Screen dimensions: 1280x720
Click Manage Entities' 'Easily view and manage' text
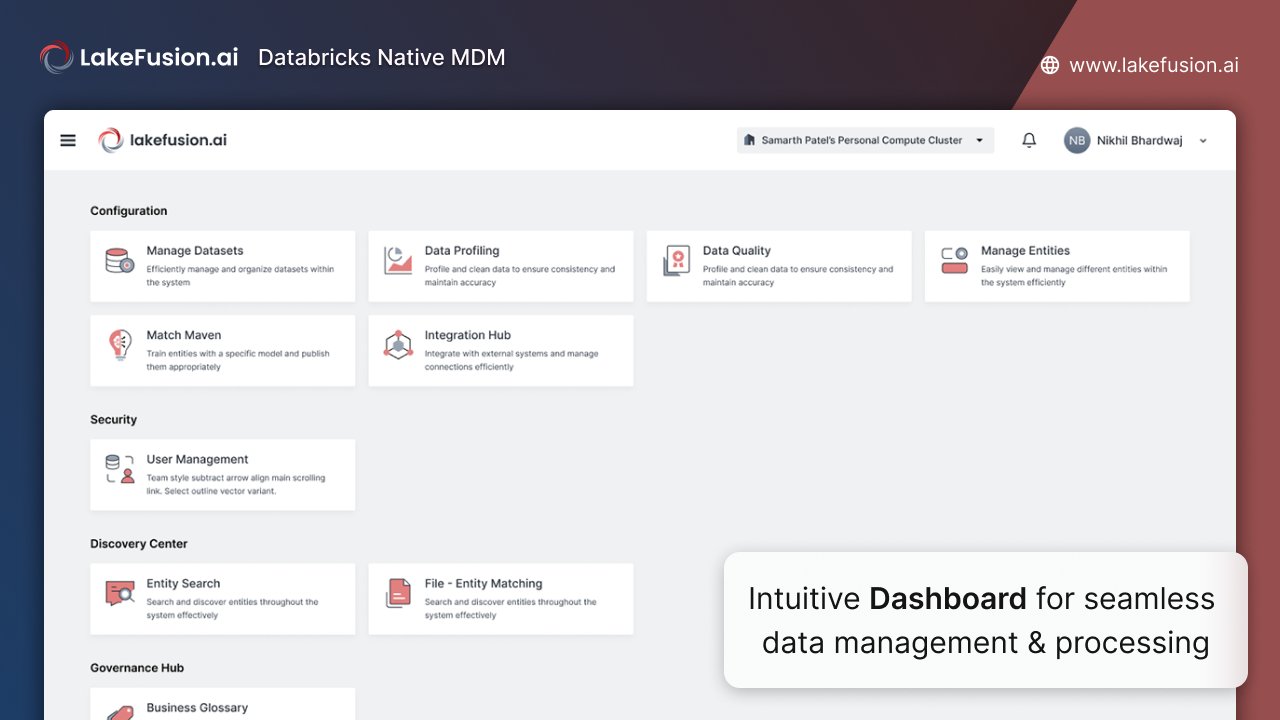coord(1074,276)
